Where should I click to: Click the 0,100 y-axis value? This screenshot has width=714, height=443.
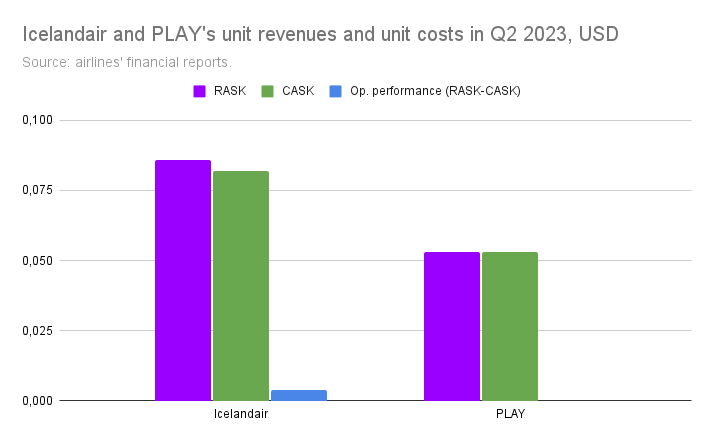pos(37,120)
